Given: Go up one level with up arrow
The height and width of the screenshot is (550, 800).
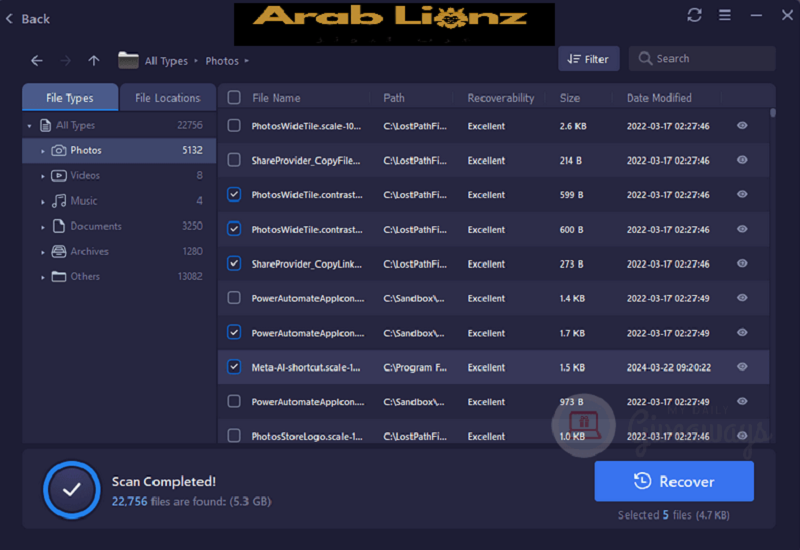Looking at the screenshot, I should click(x=93, y=61).
